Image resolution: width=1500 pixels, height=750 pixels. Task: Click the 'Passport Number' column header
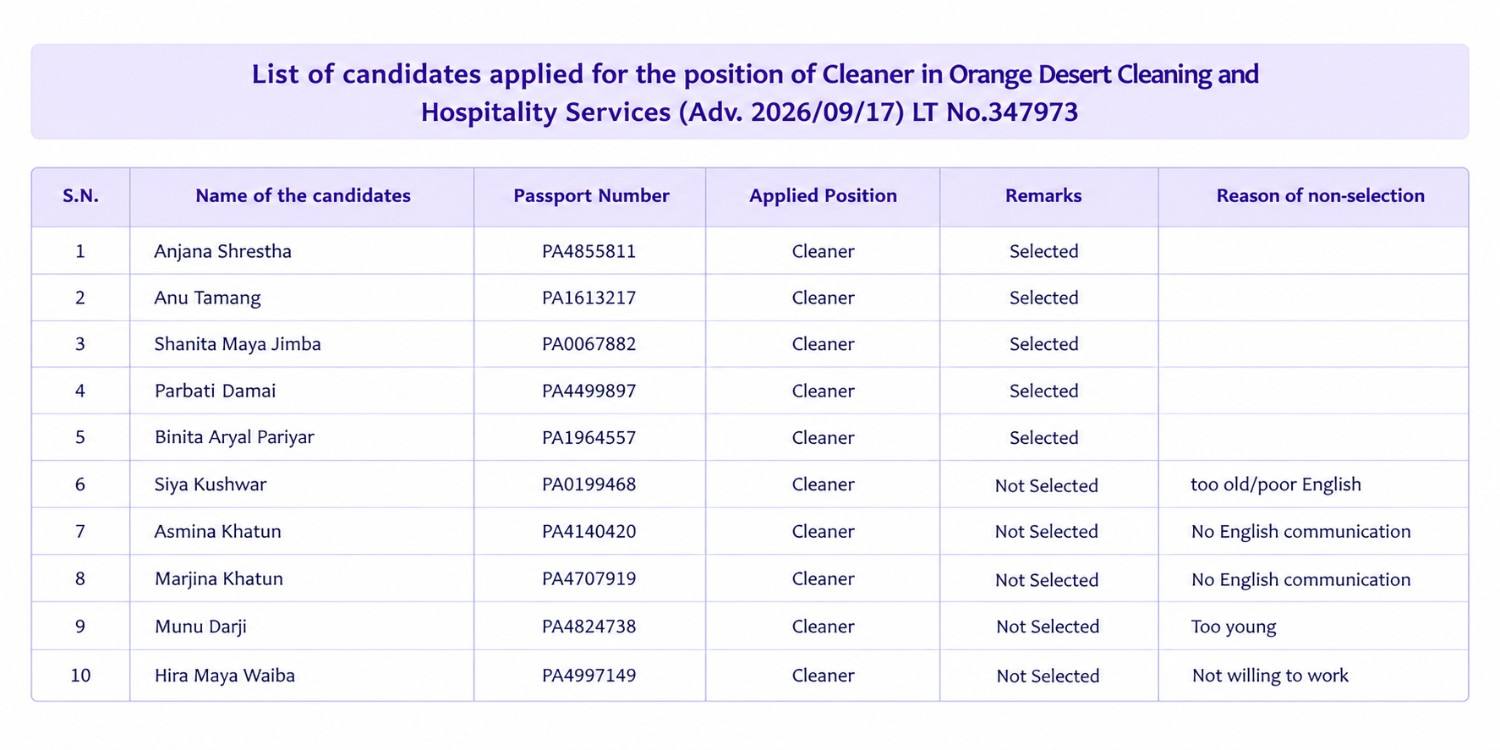[591, 196]
